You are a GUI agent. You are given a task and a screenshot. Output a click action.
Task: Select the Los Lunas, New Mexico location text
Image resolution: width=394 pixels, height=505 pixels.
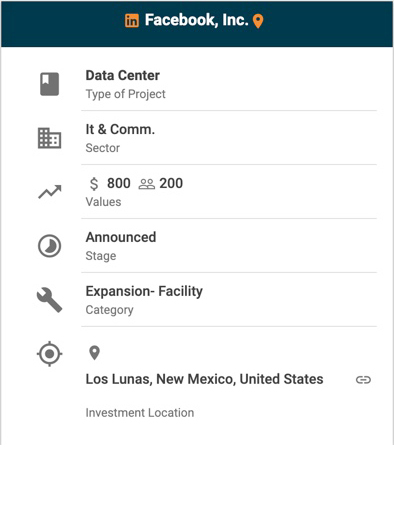(x=204, y=379)
